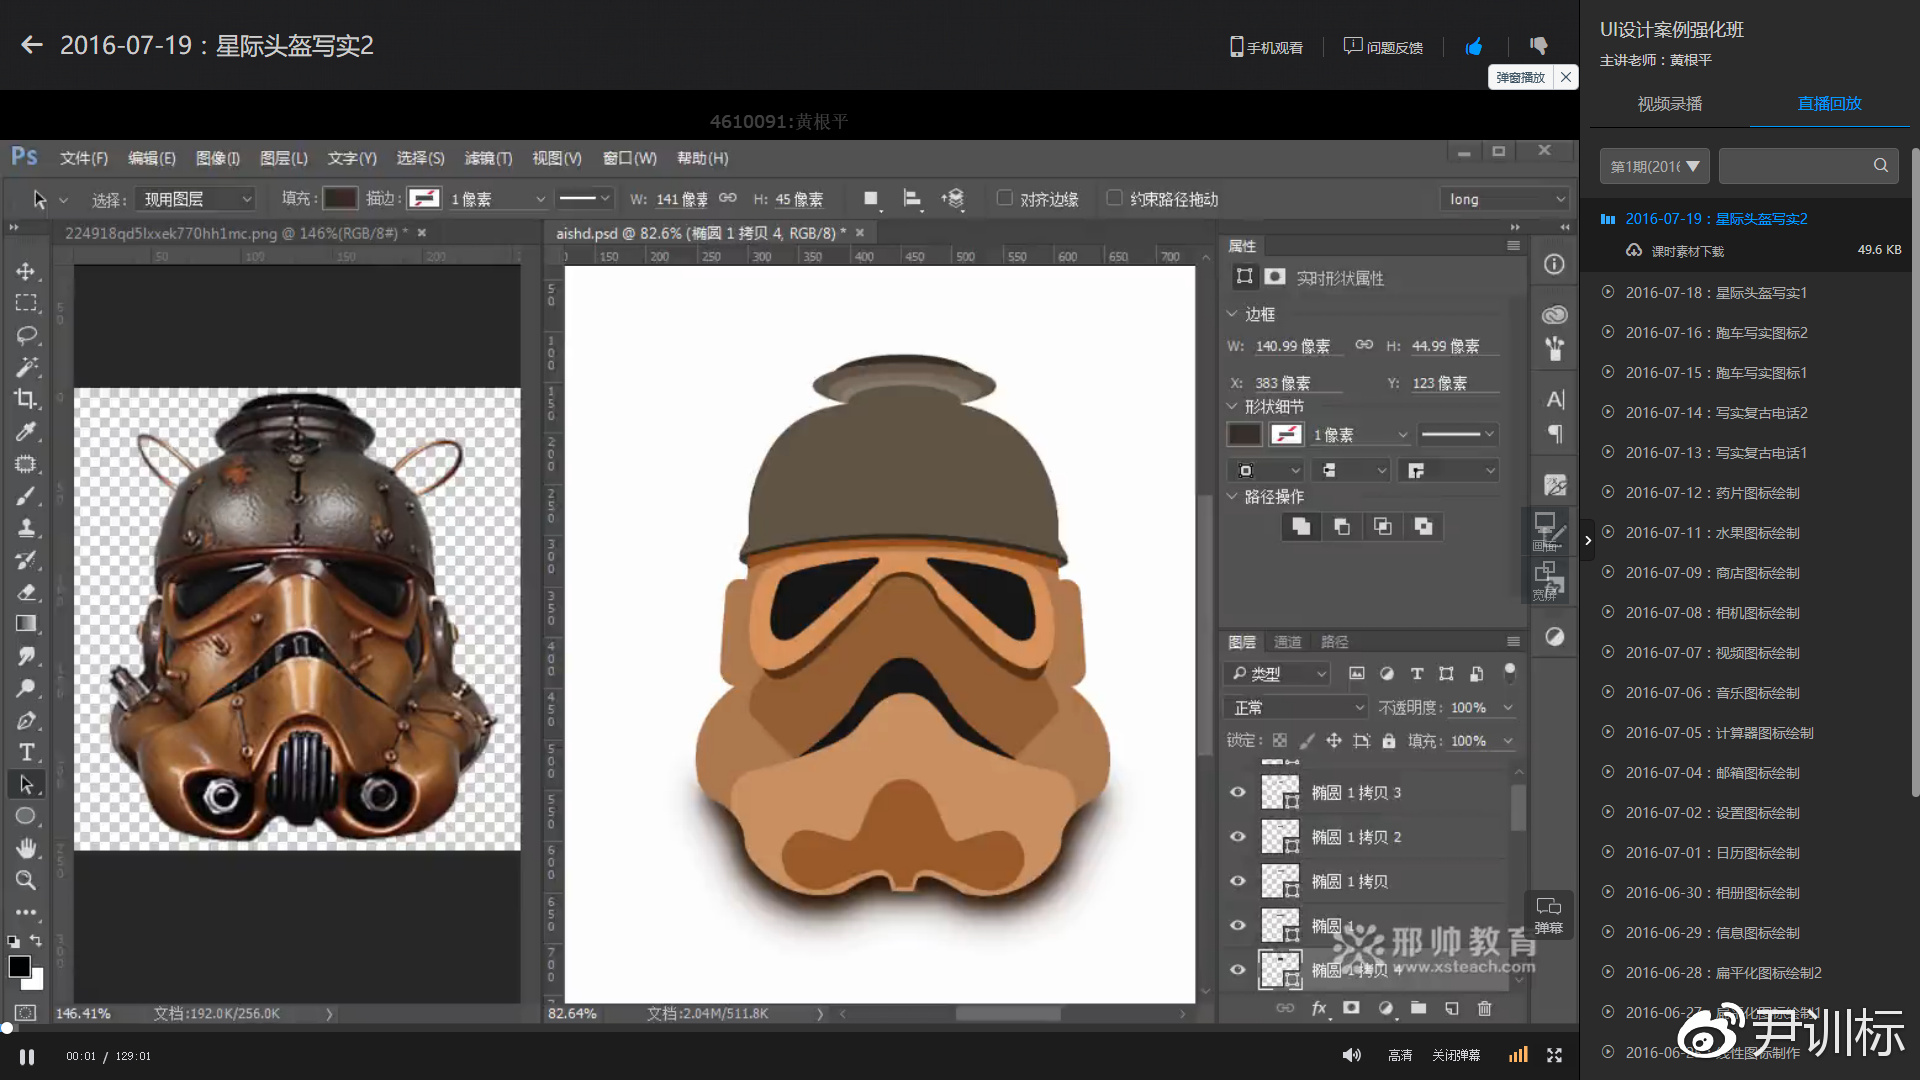This screenshot has width=1920, height=1080.
Task: Click the 问题反馈 link
Action: 1383,47
